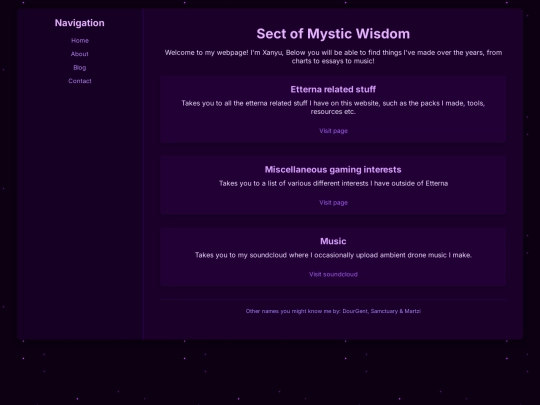Click the Music card heading
The image size is (540, 405).
point(333,241)
